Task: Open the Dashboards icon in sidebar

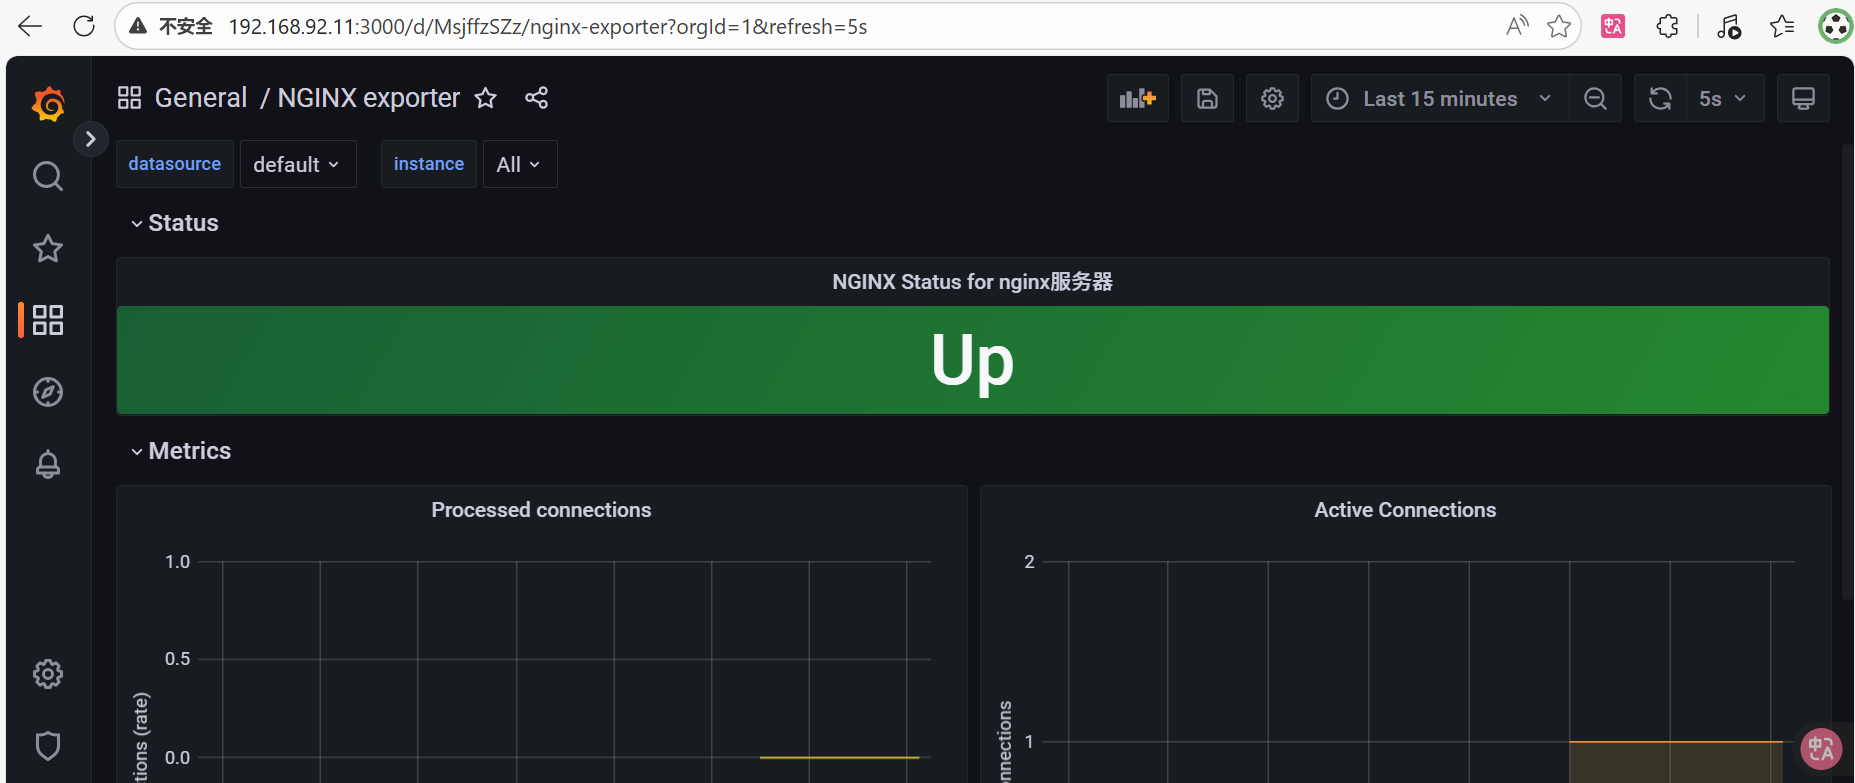Action: [x=48, y=320]
